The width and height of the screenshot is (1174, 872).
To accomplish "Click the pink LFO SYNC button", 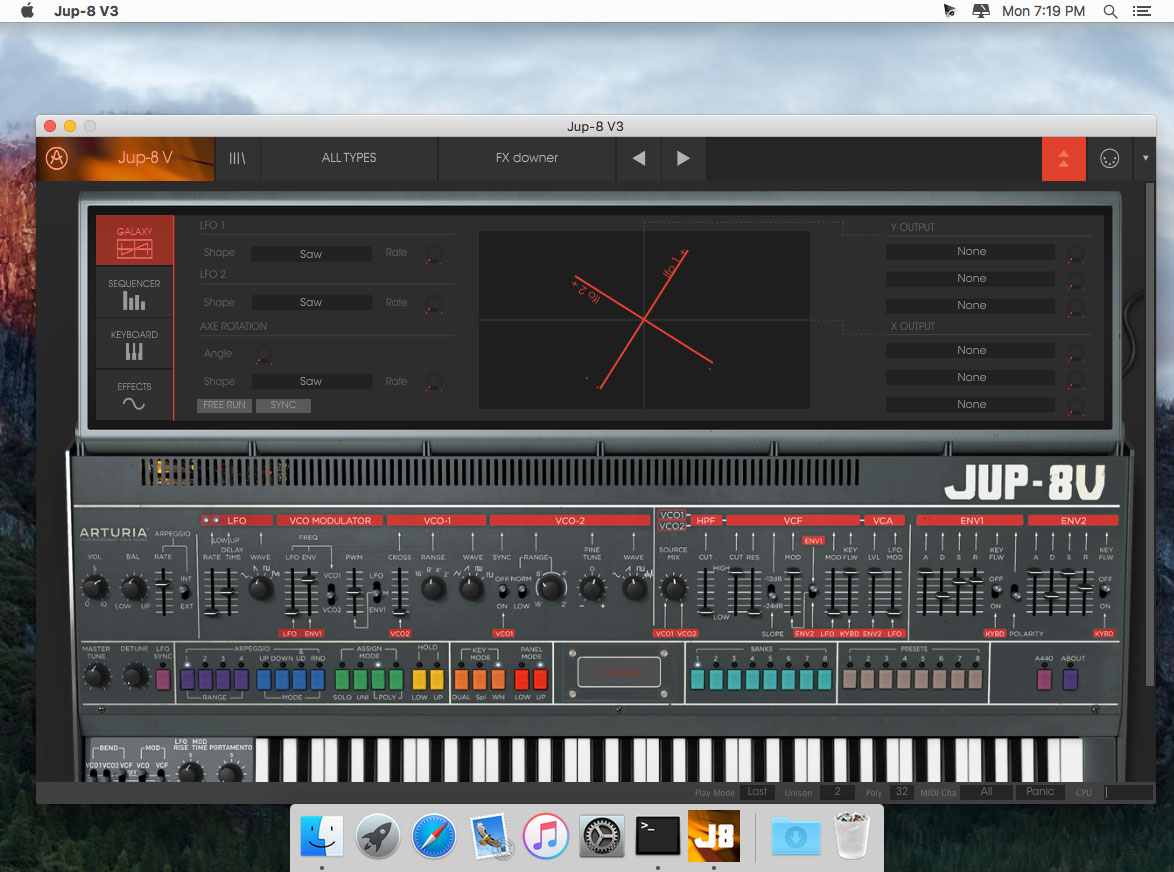I will (x=162, y=679).
